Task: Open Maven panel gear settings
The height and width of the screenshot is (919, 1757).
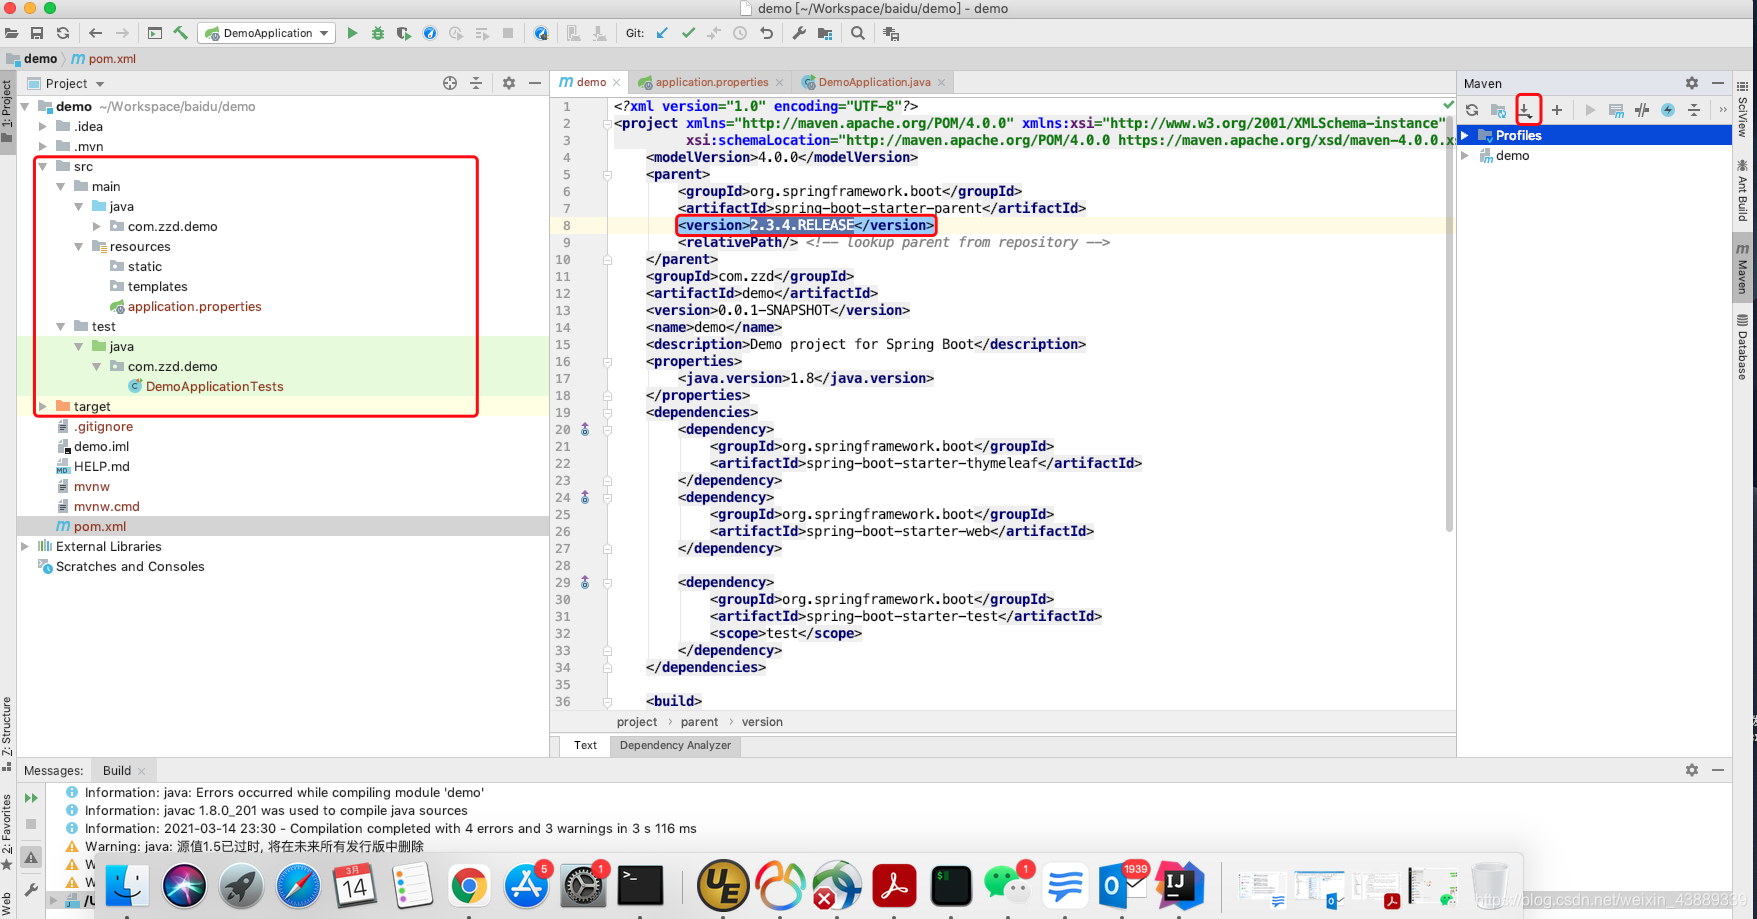Action: click(x=1692, y=83)
